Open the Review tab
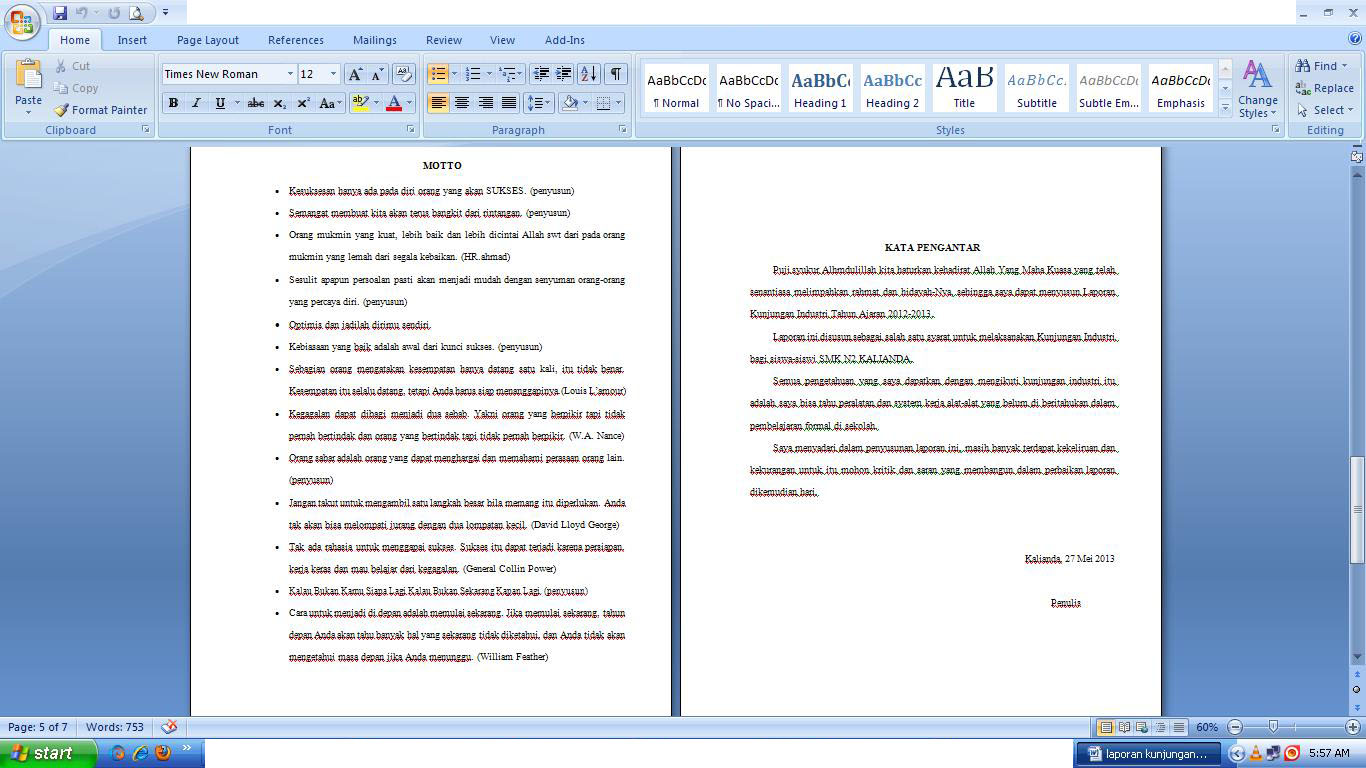The image size is (1366, 768). [x=444, y=40]
